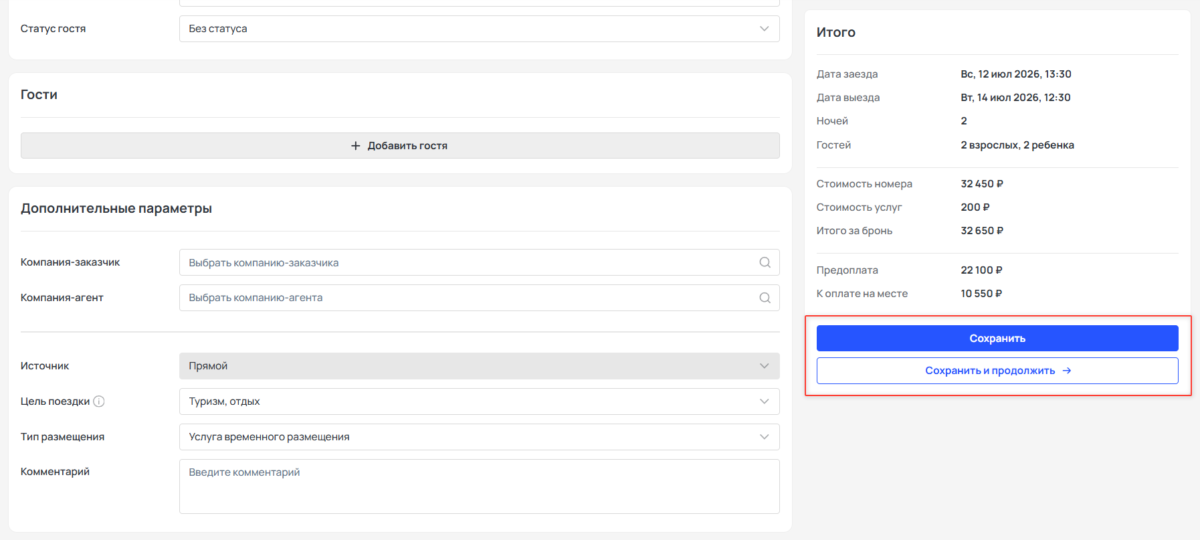Open the Статус гостя dropdown
1200x540 pixels.
coord(479,29)
